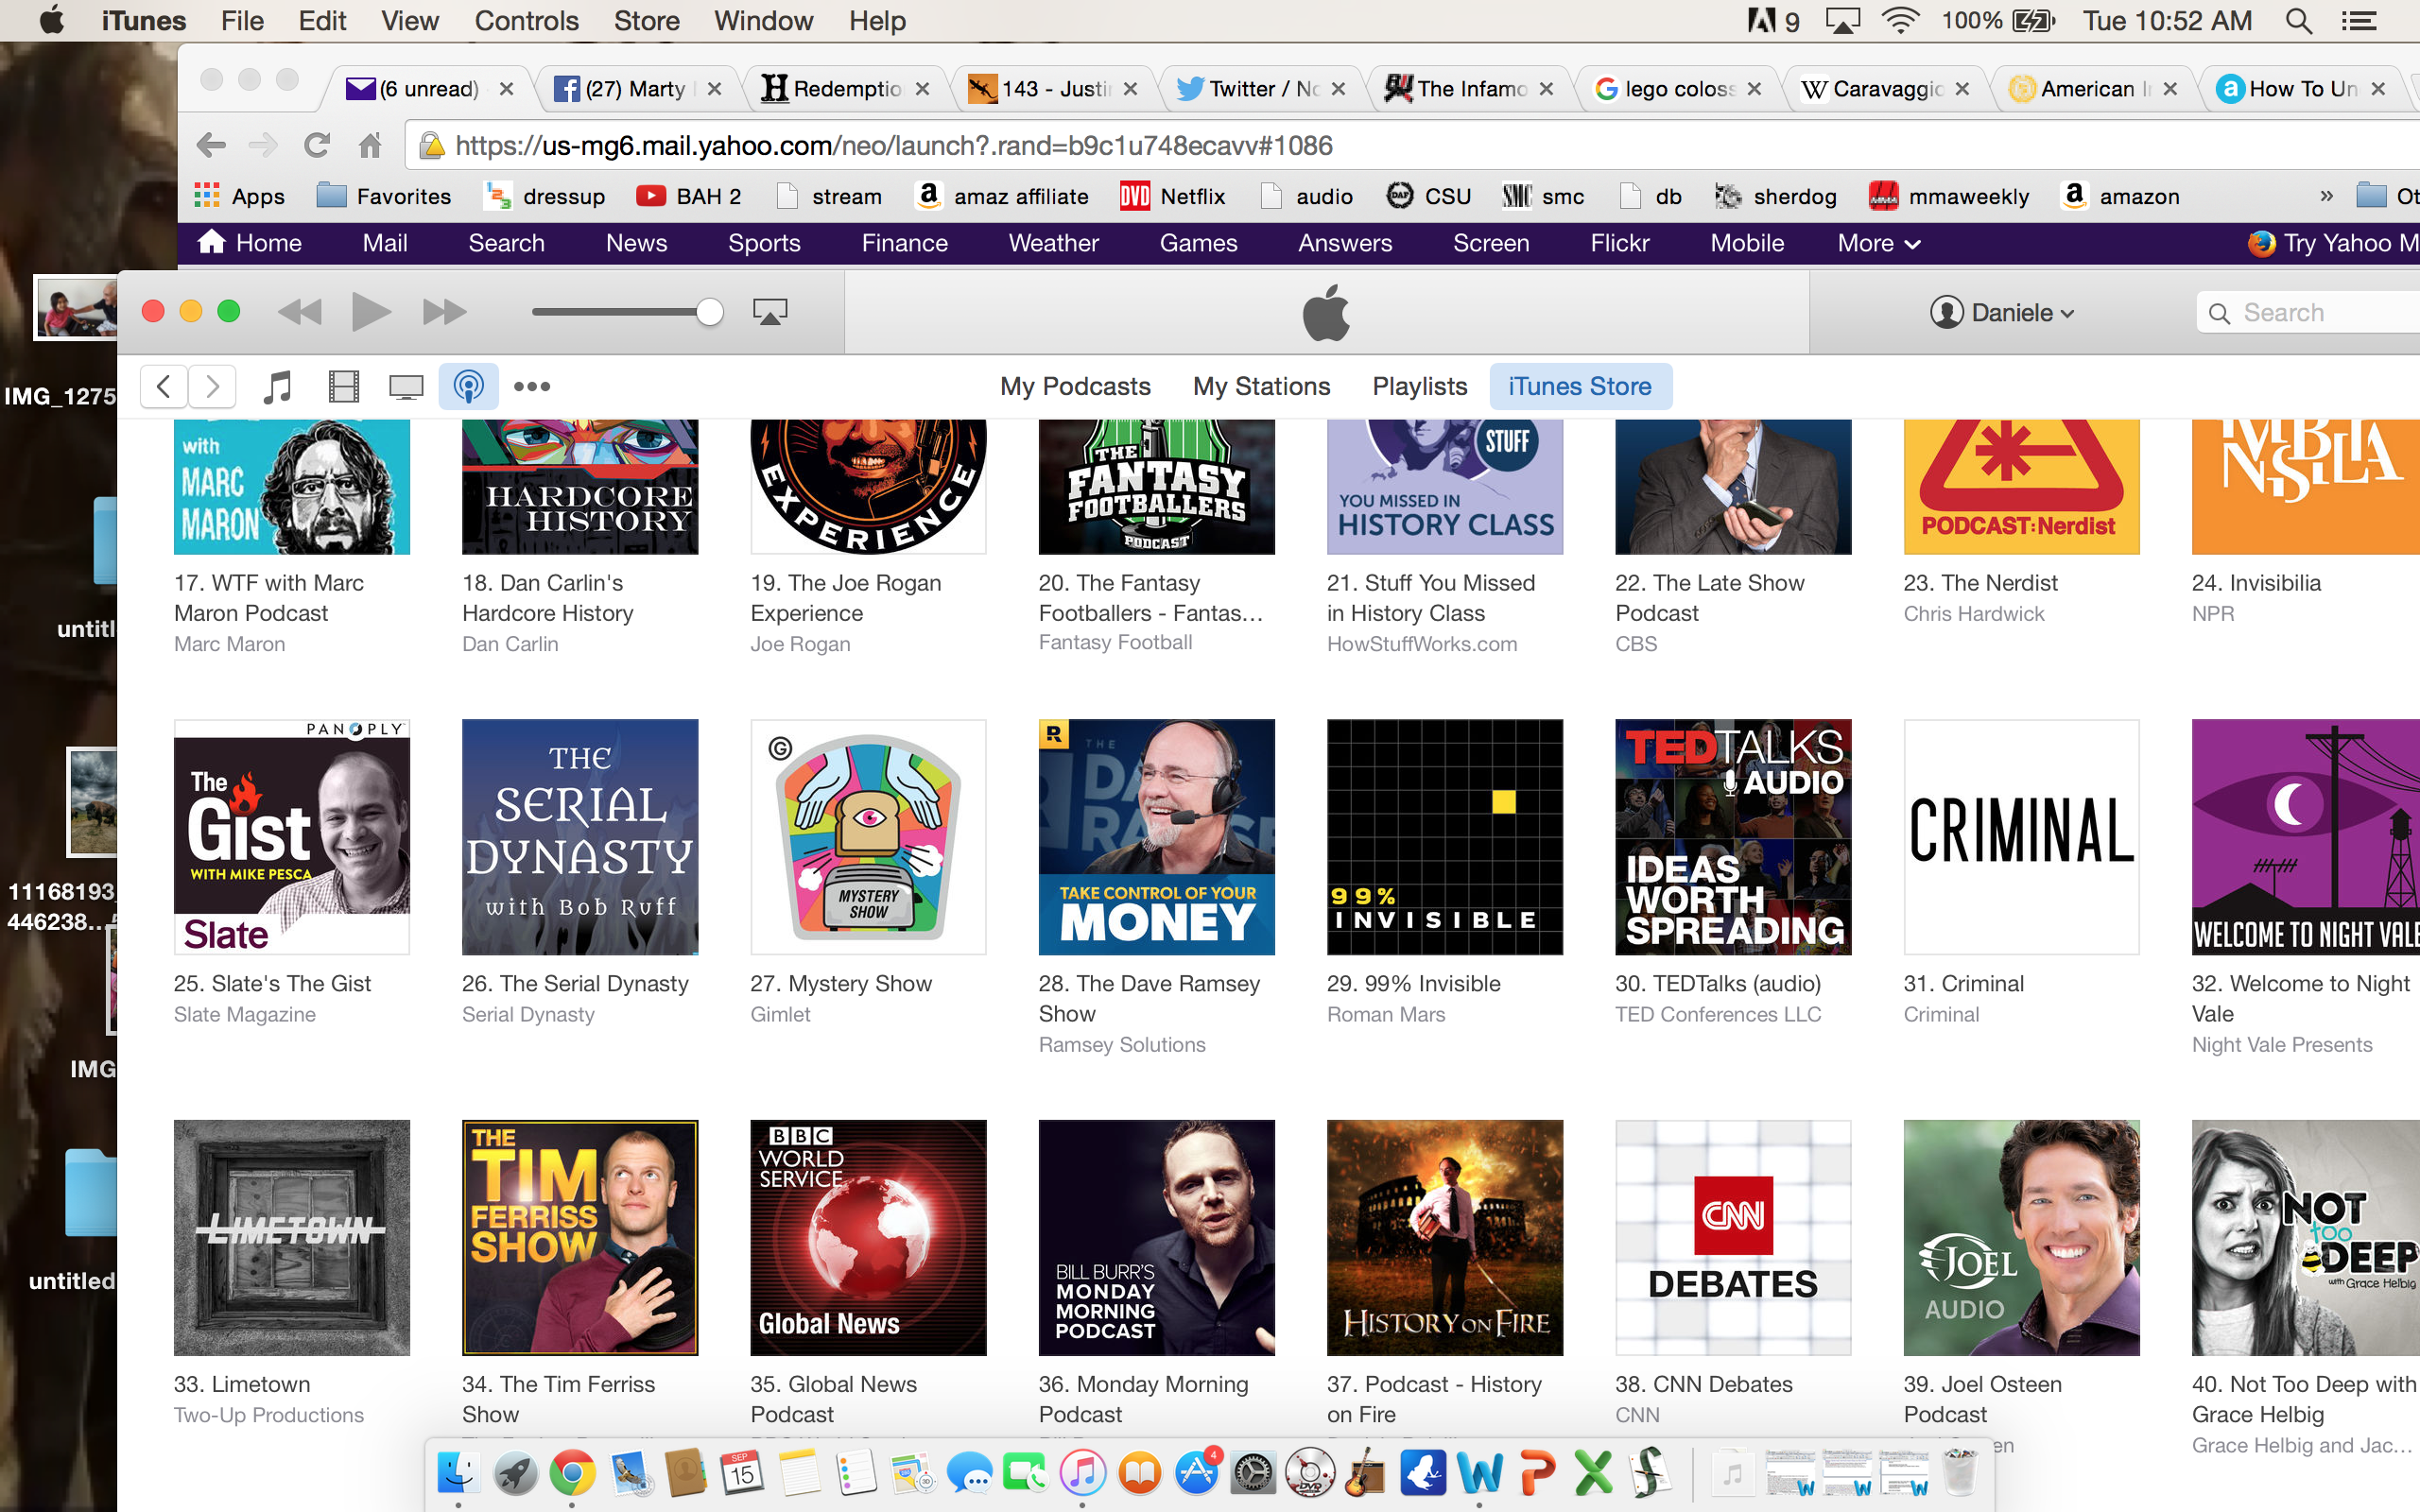Click the 'Chris Hardwick' author link
Viewport: 2420px width, 1512px height.
point(1974,614)
